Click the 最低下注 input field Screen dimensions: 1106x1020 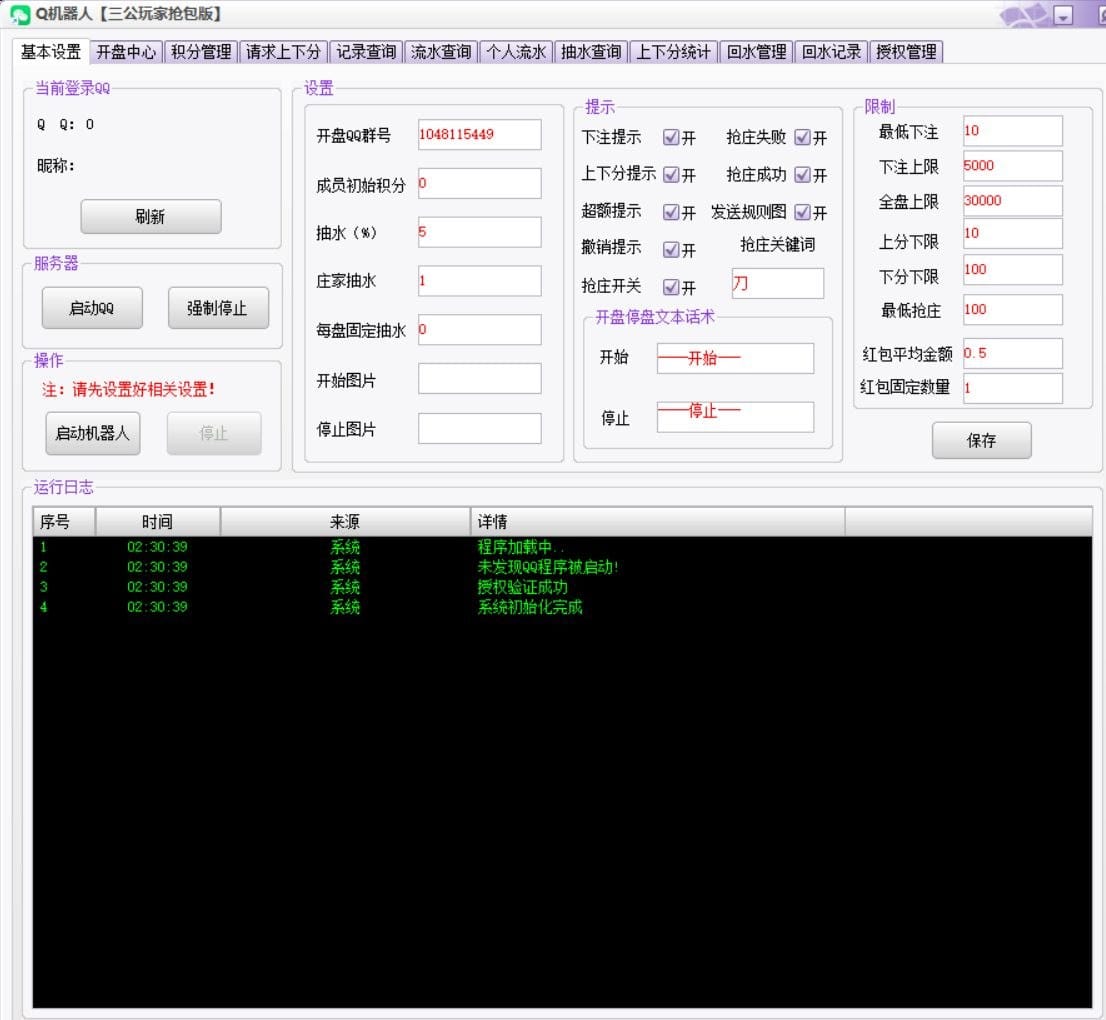pos(1012,131)
